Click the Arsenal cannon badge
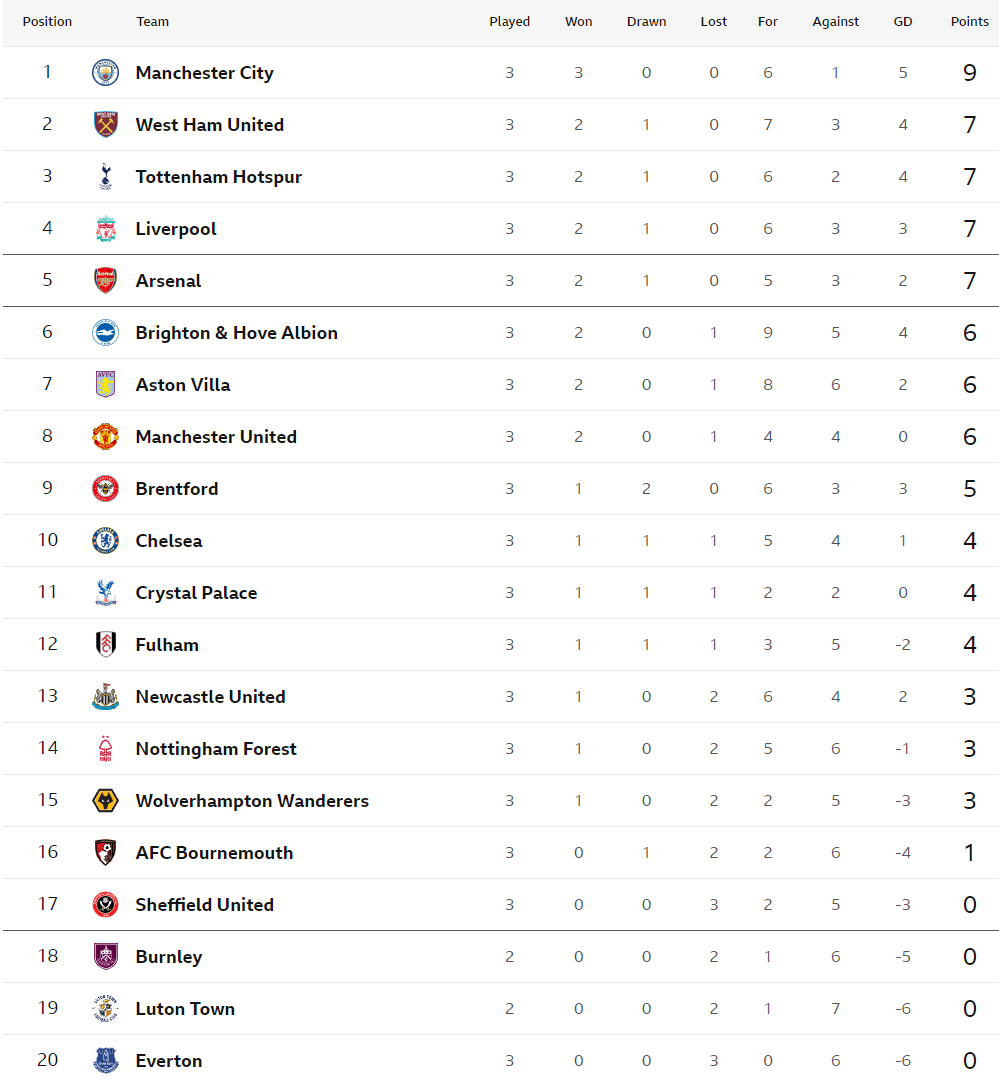This screenshot has width=999, height=1089. pyautogui.click(x=106, y=281)
